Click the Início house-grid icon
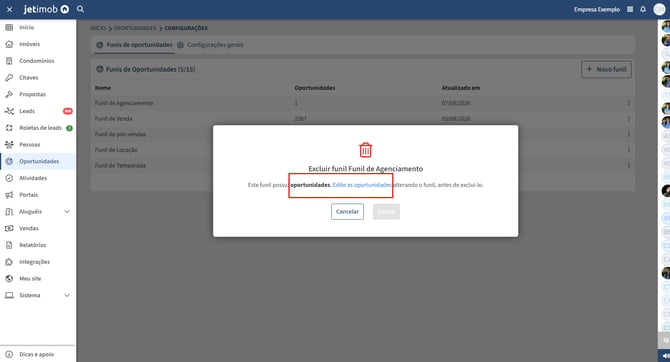Viewport: 670px width, 362px height. [9, 27]
